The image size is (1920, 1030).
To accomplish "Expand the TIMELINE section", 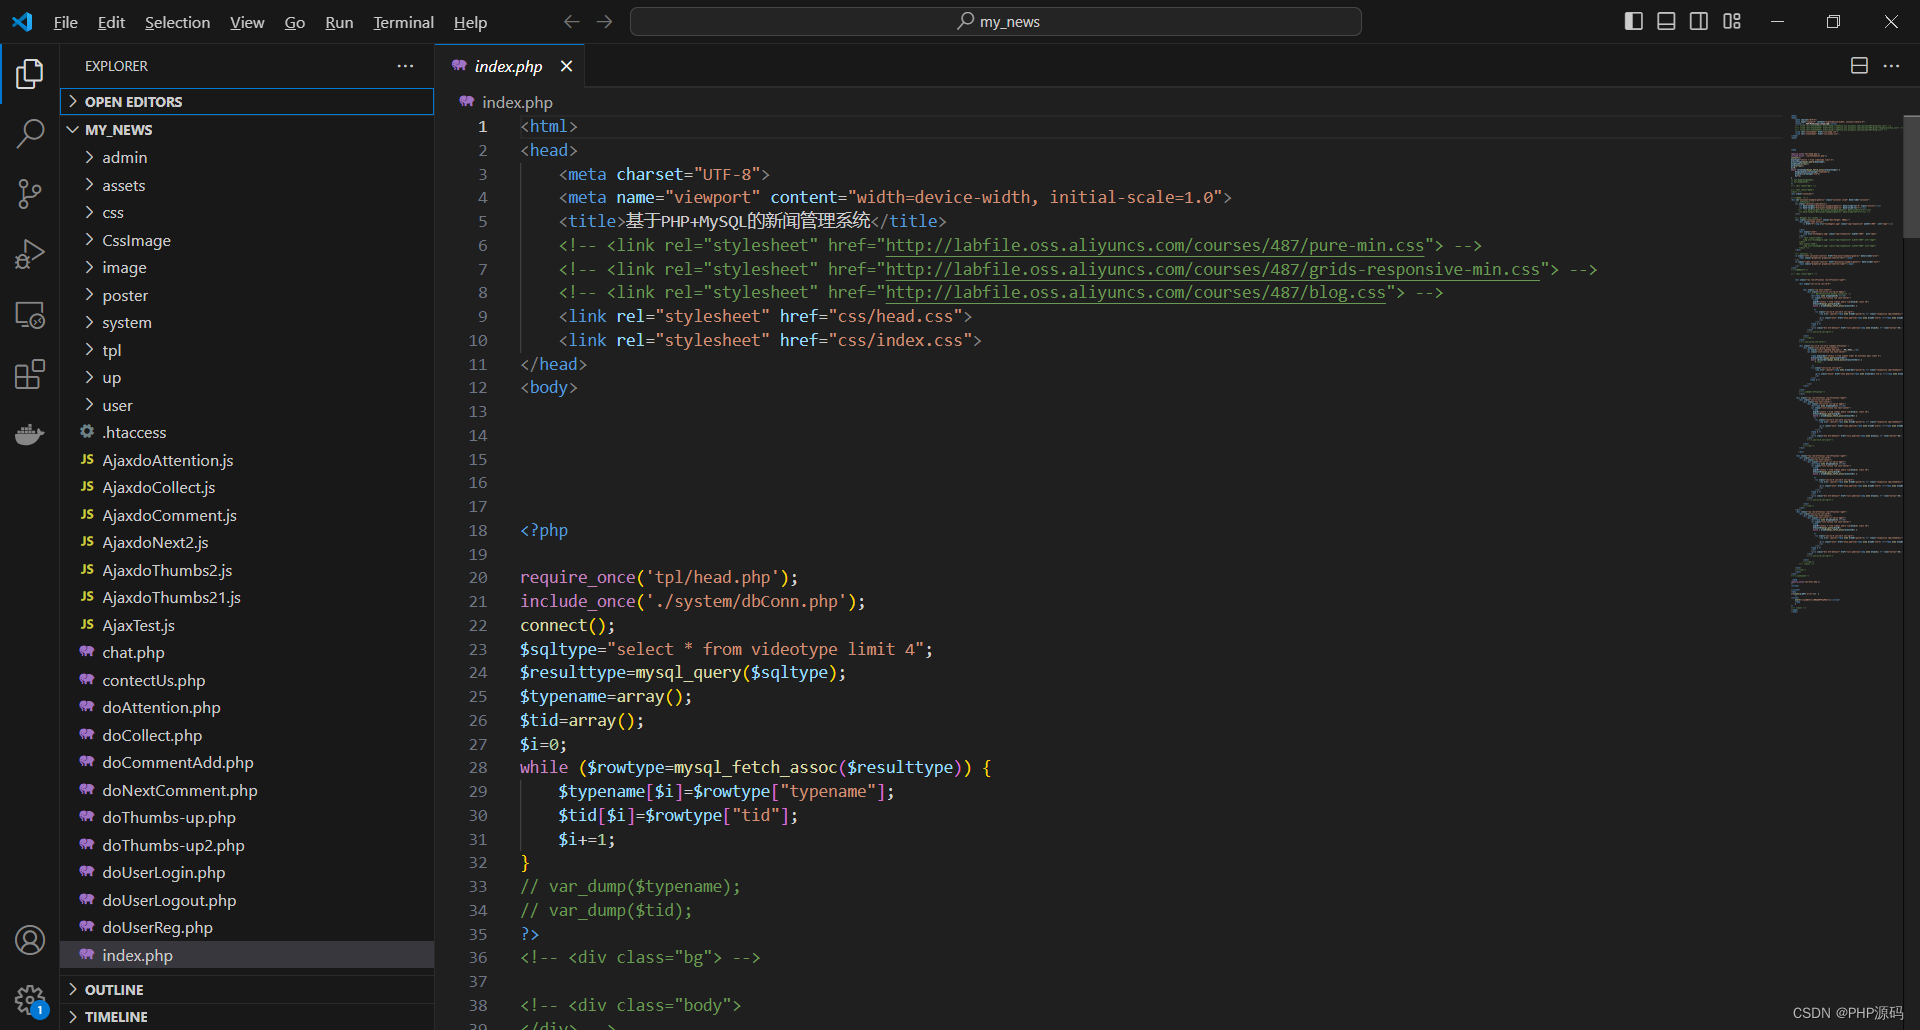I will [x=247, y=1016].
